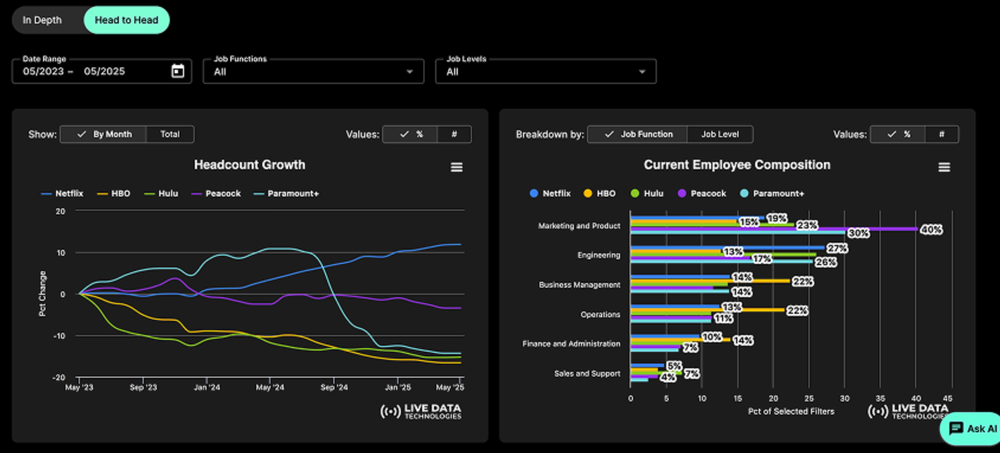Viewport: 1000px width, 453px height.
Task: Toggle HBO series in Employee Composition legend
Action: coord(600,193)
